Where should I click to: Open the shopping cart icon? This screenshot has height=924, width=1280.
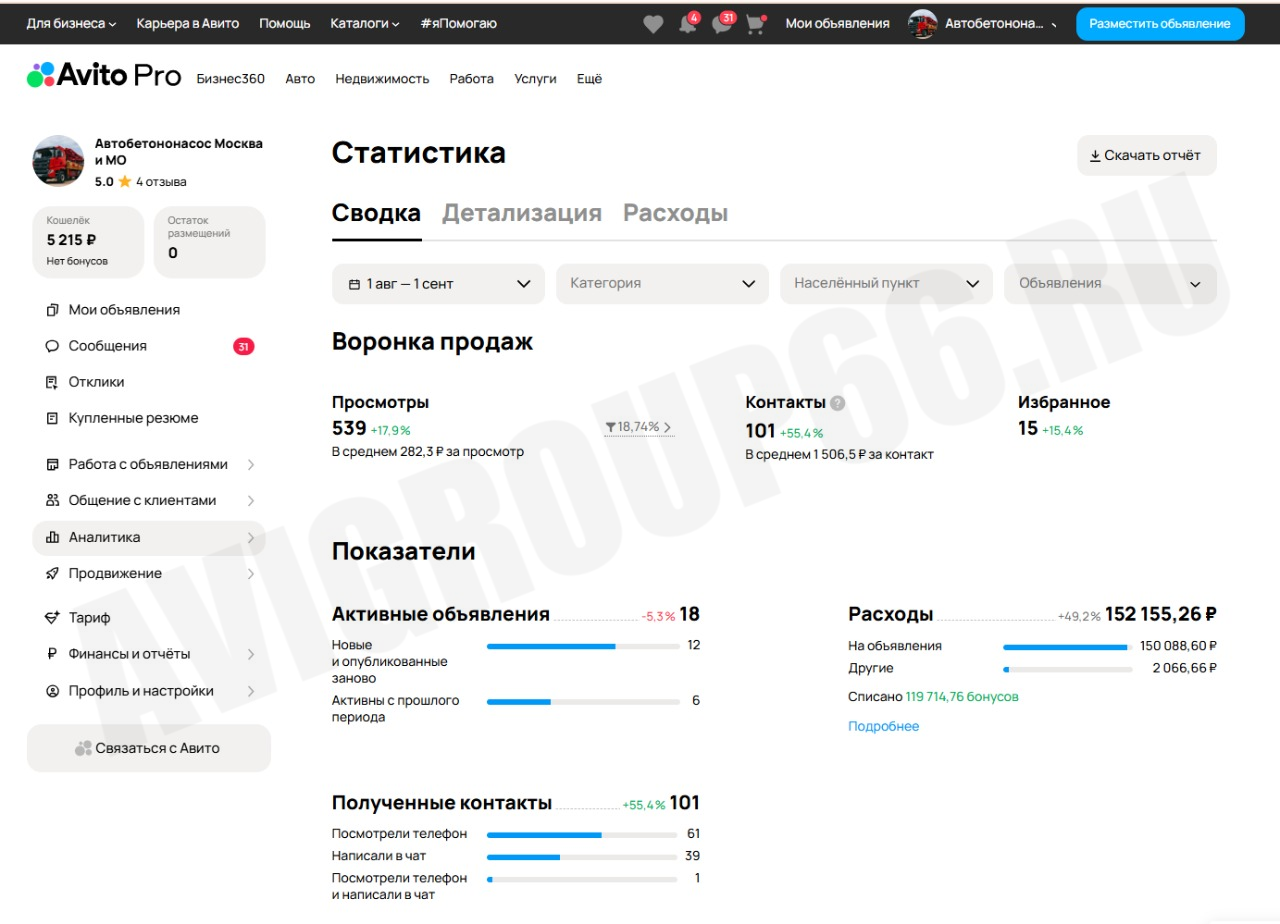[x=755, y=24]
